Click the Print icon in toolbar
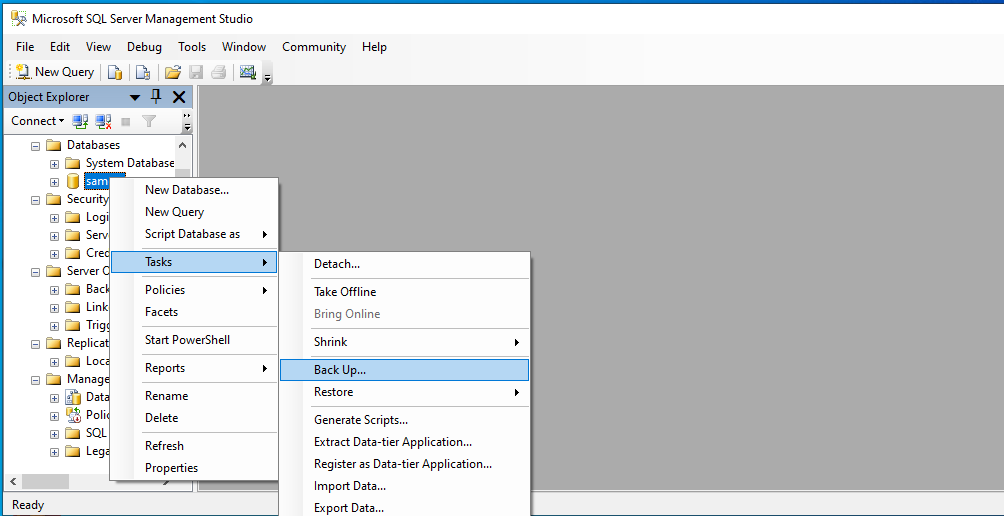The height and width of the screenshot is (516, 1004). pyautogui.click(x=218, y=72)
